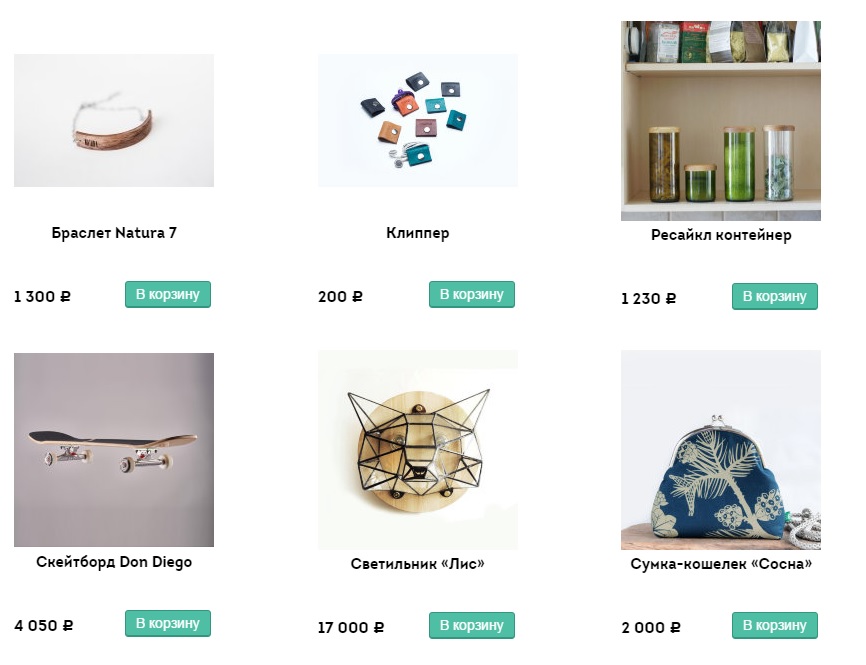Add Скейтборд Don Diego to cart

click(168, 624)
